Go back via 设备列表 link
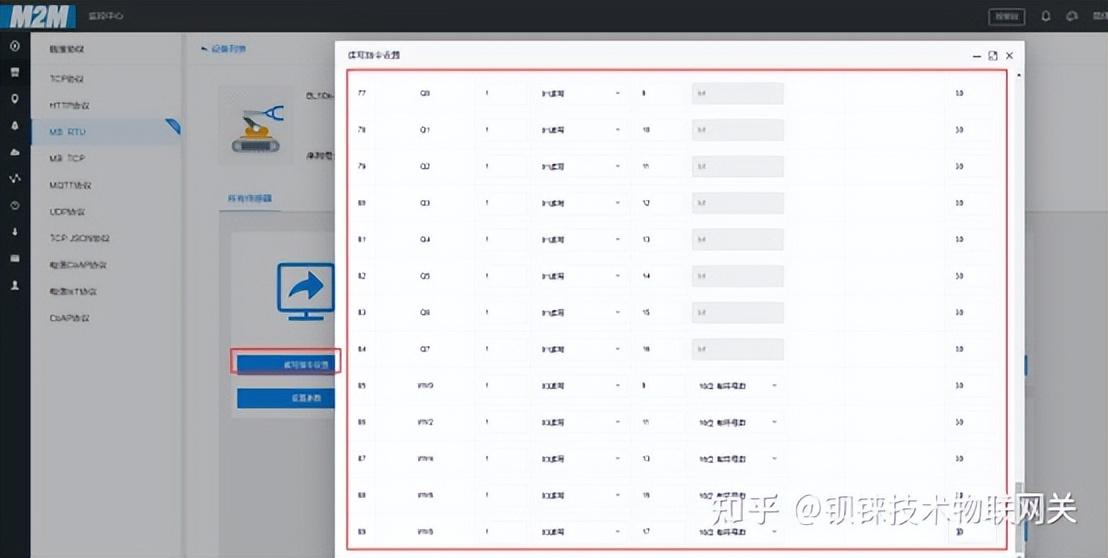 coord(224,49)
